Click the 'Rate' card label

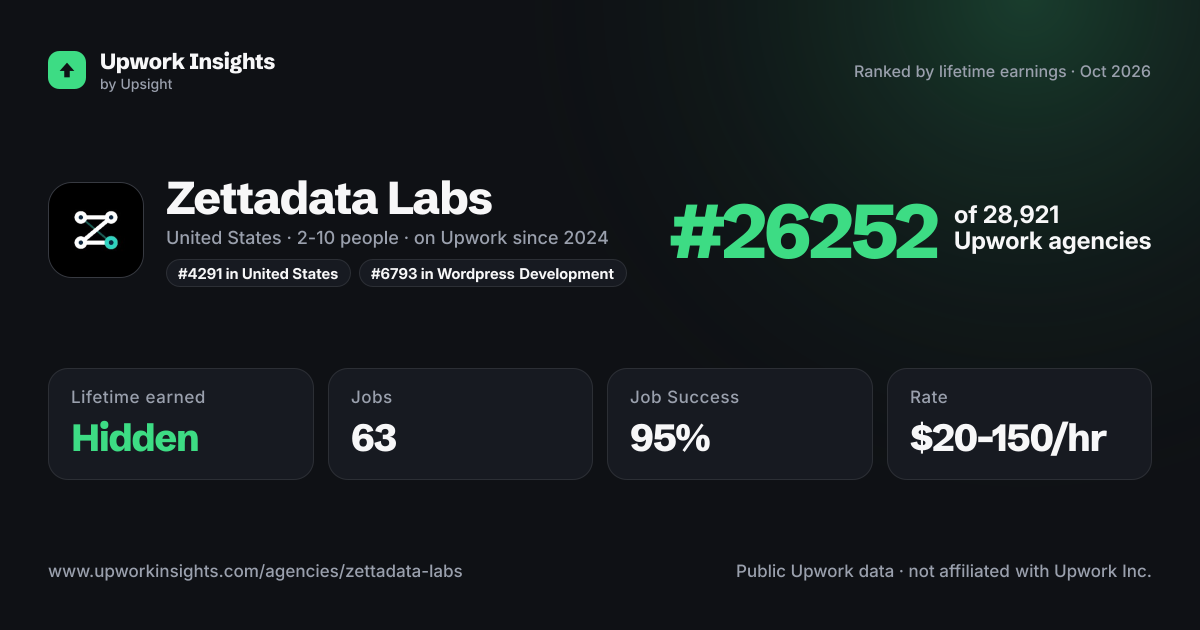928,397
